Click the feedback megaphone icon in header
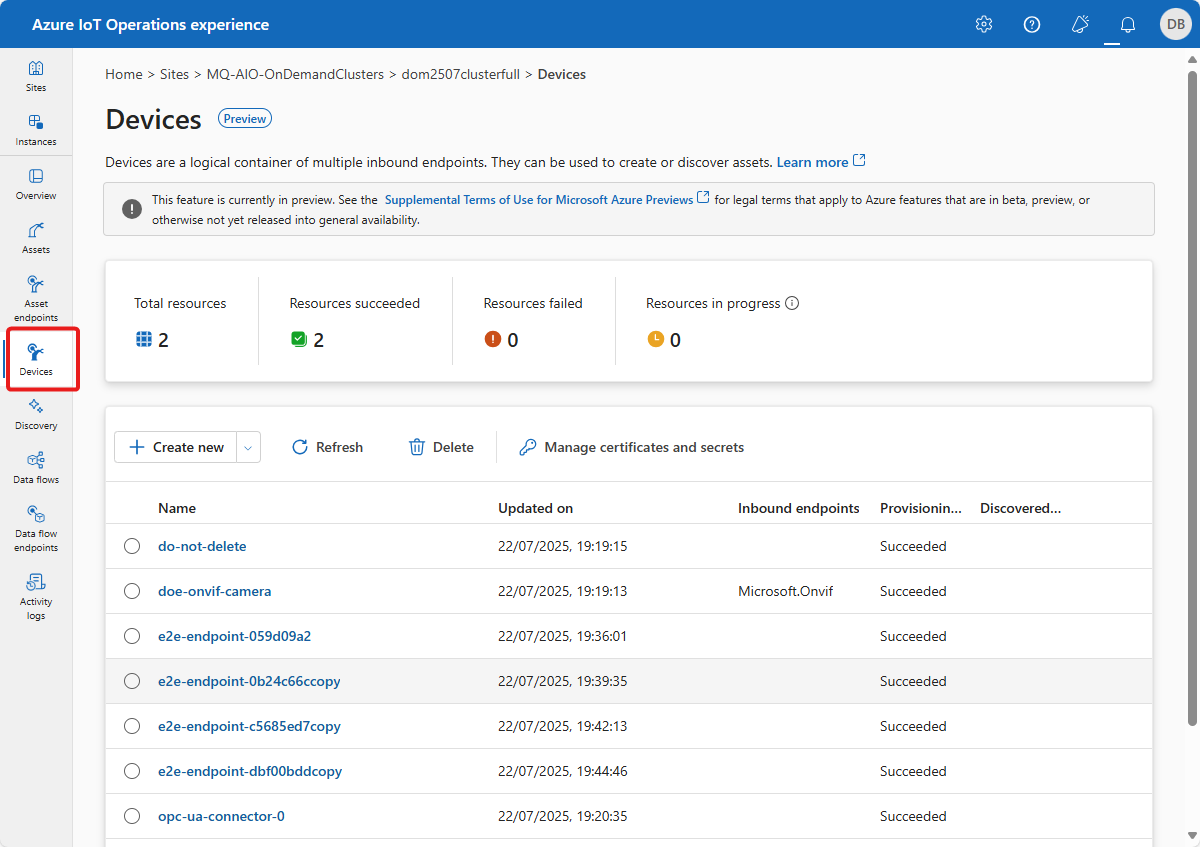The height and width of the screenshot is (847, 1200). (x=1080, y=24)
